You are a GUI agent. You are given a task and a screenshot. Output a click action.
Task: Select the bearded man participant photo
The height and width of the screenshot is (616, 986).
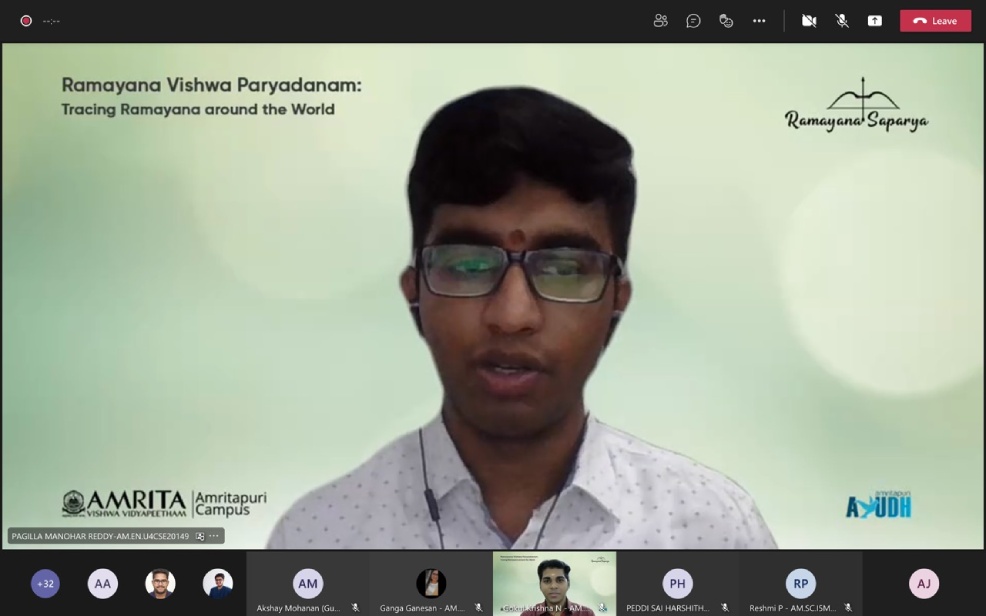click(x=160, y=584)
